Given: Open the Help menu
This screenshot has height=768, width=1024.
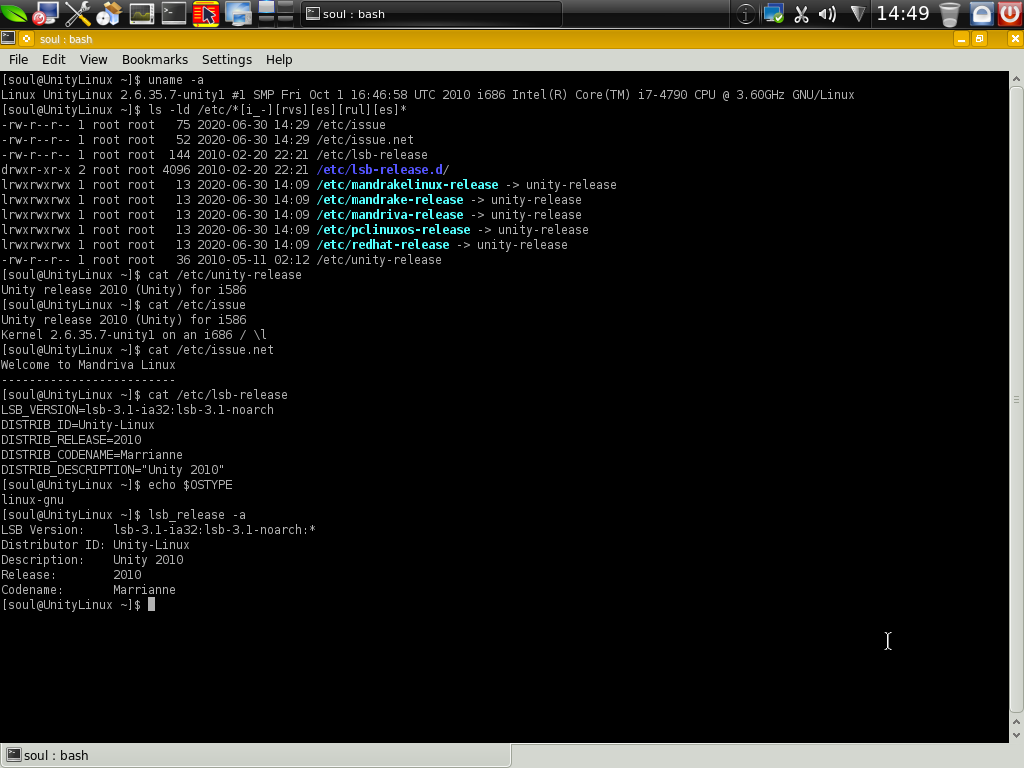Looking at the screenshot, I should [279, 59].
